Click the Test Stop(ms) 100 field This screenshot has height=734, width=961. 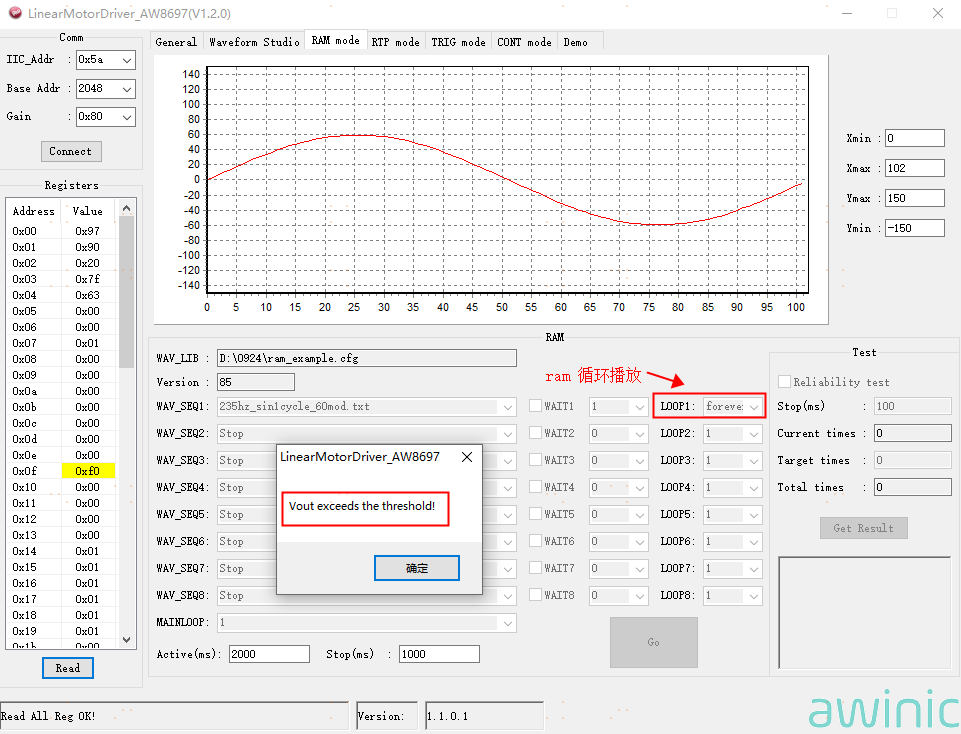pos(913,406)
